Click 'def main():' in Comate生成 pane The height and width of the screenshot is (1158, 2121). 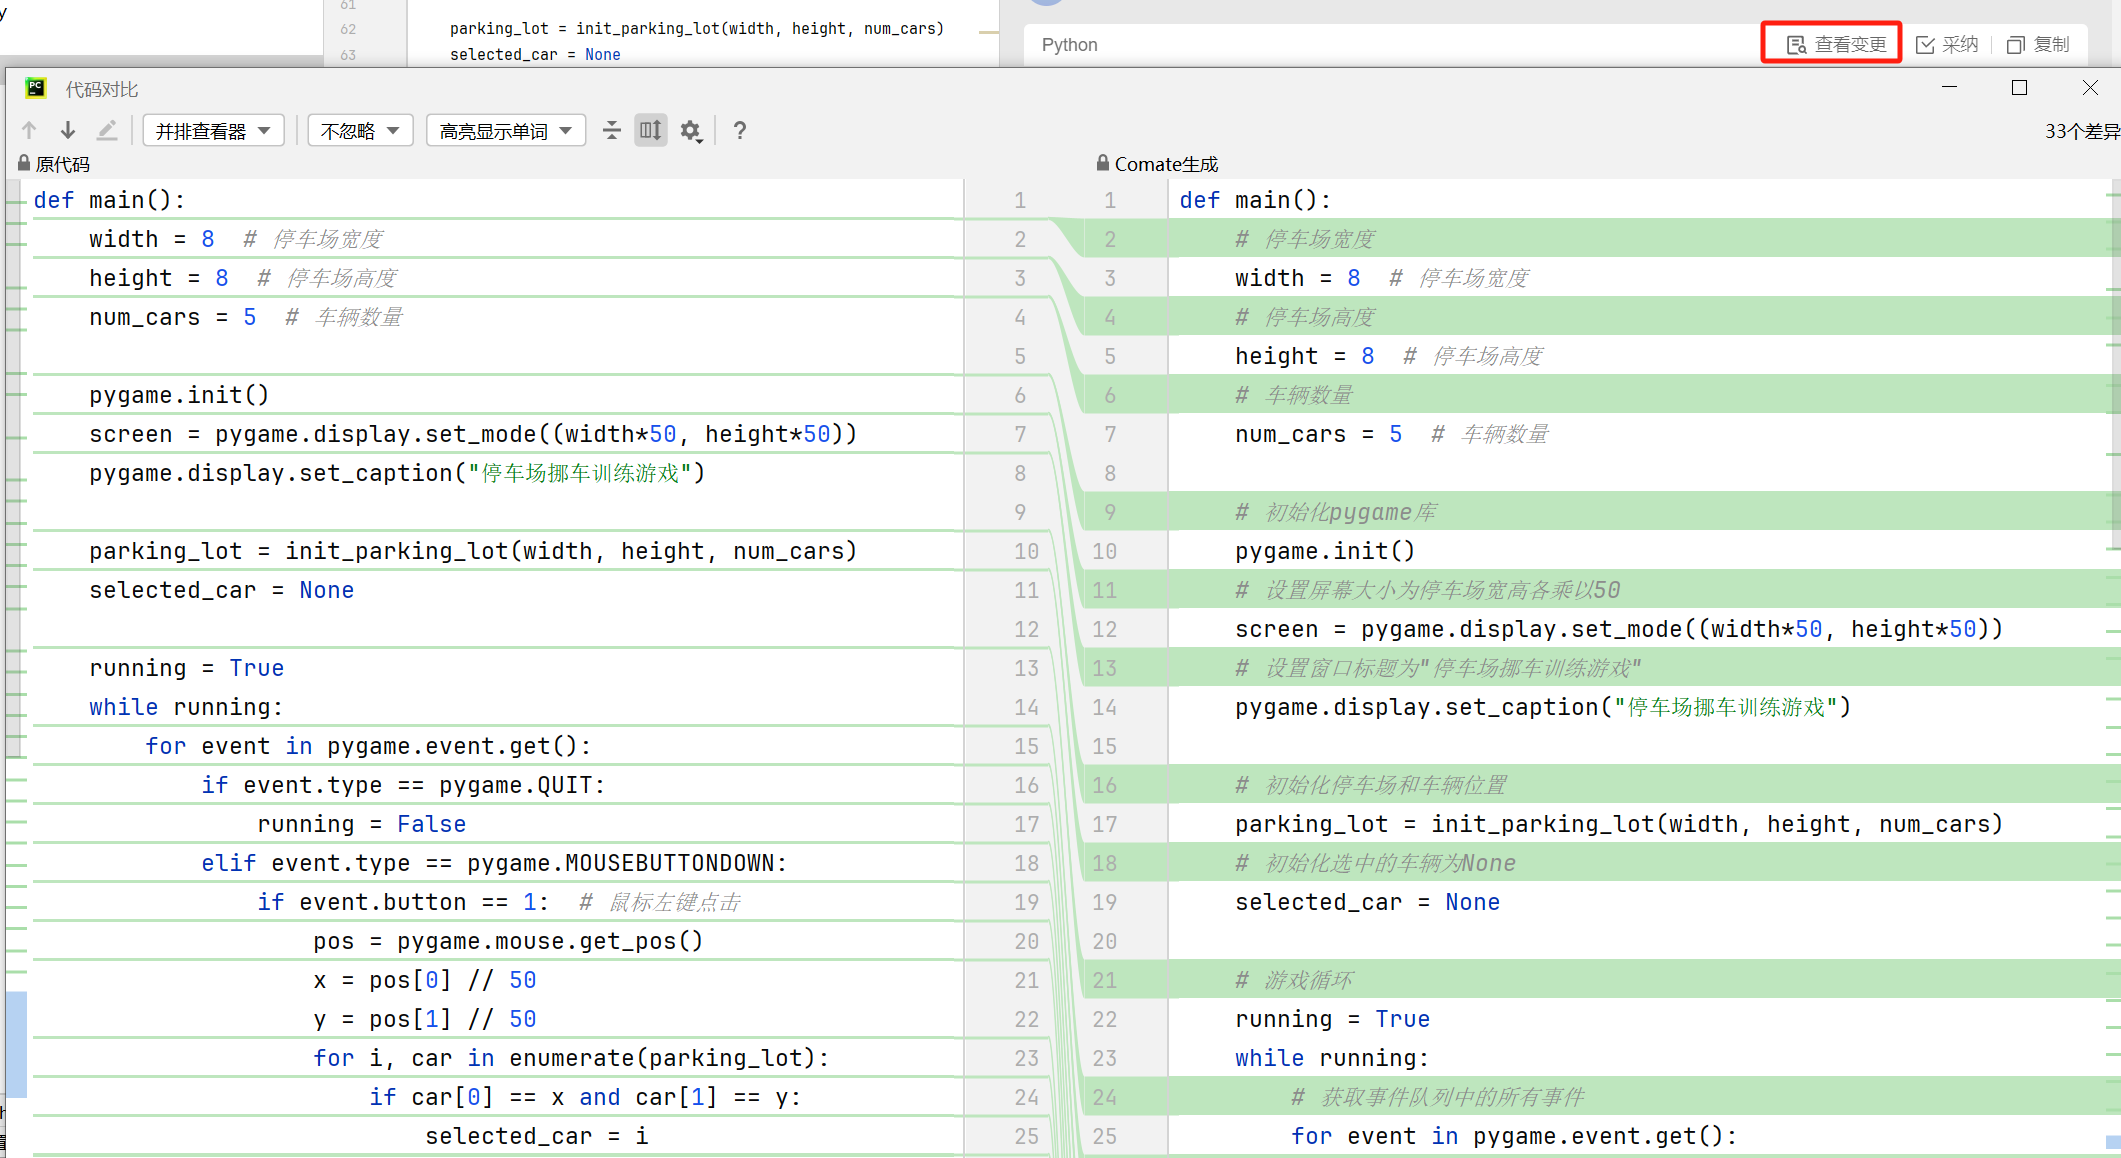(x=1255, y=200)
